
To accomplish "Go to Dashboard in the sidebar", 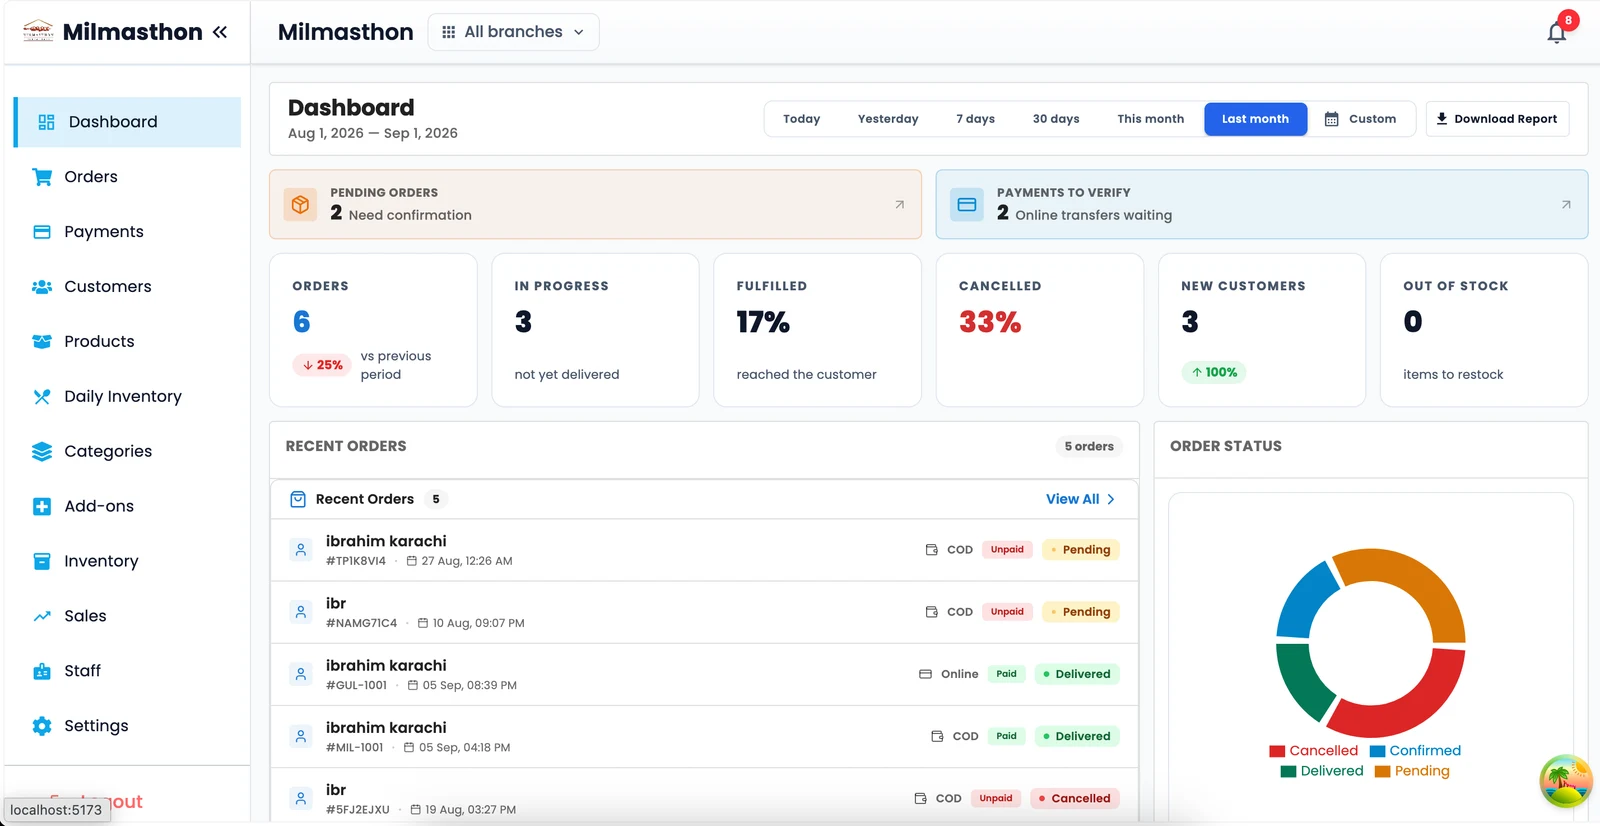I will [128, 122].
